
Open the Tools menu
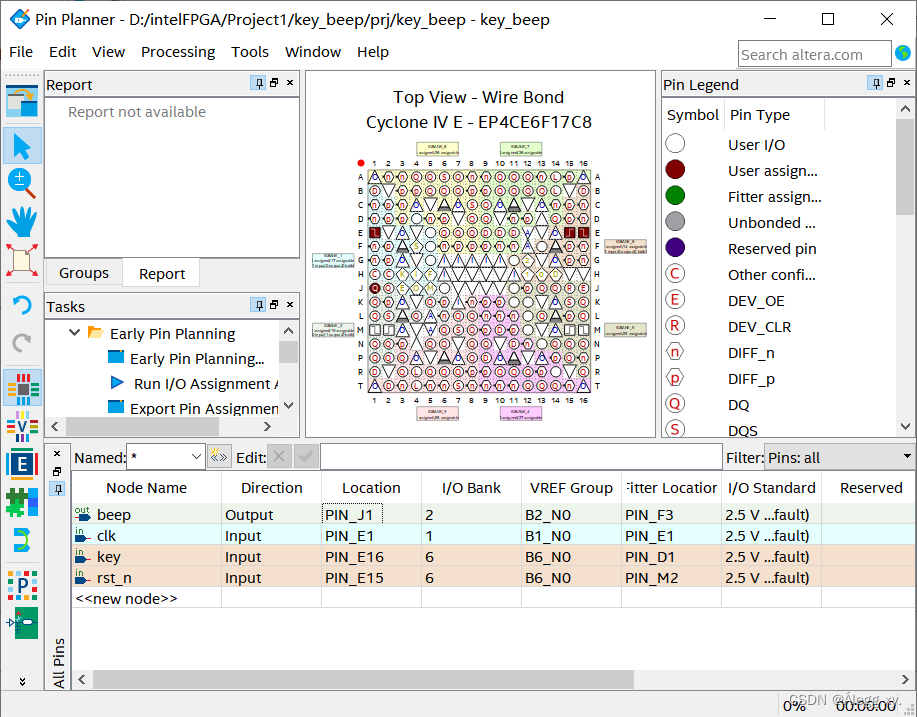click(x=250, y=52)
